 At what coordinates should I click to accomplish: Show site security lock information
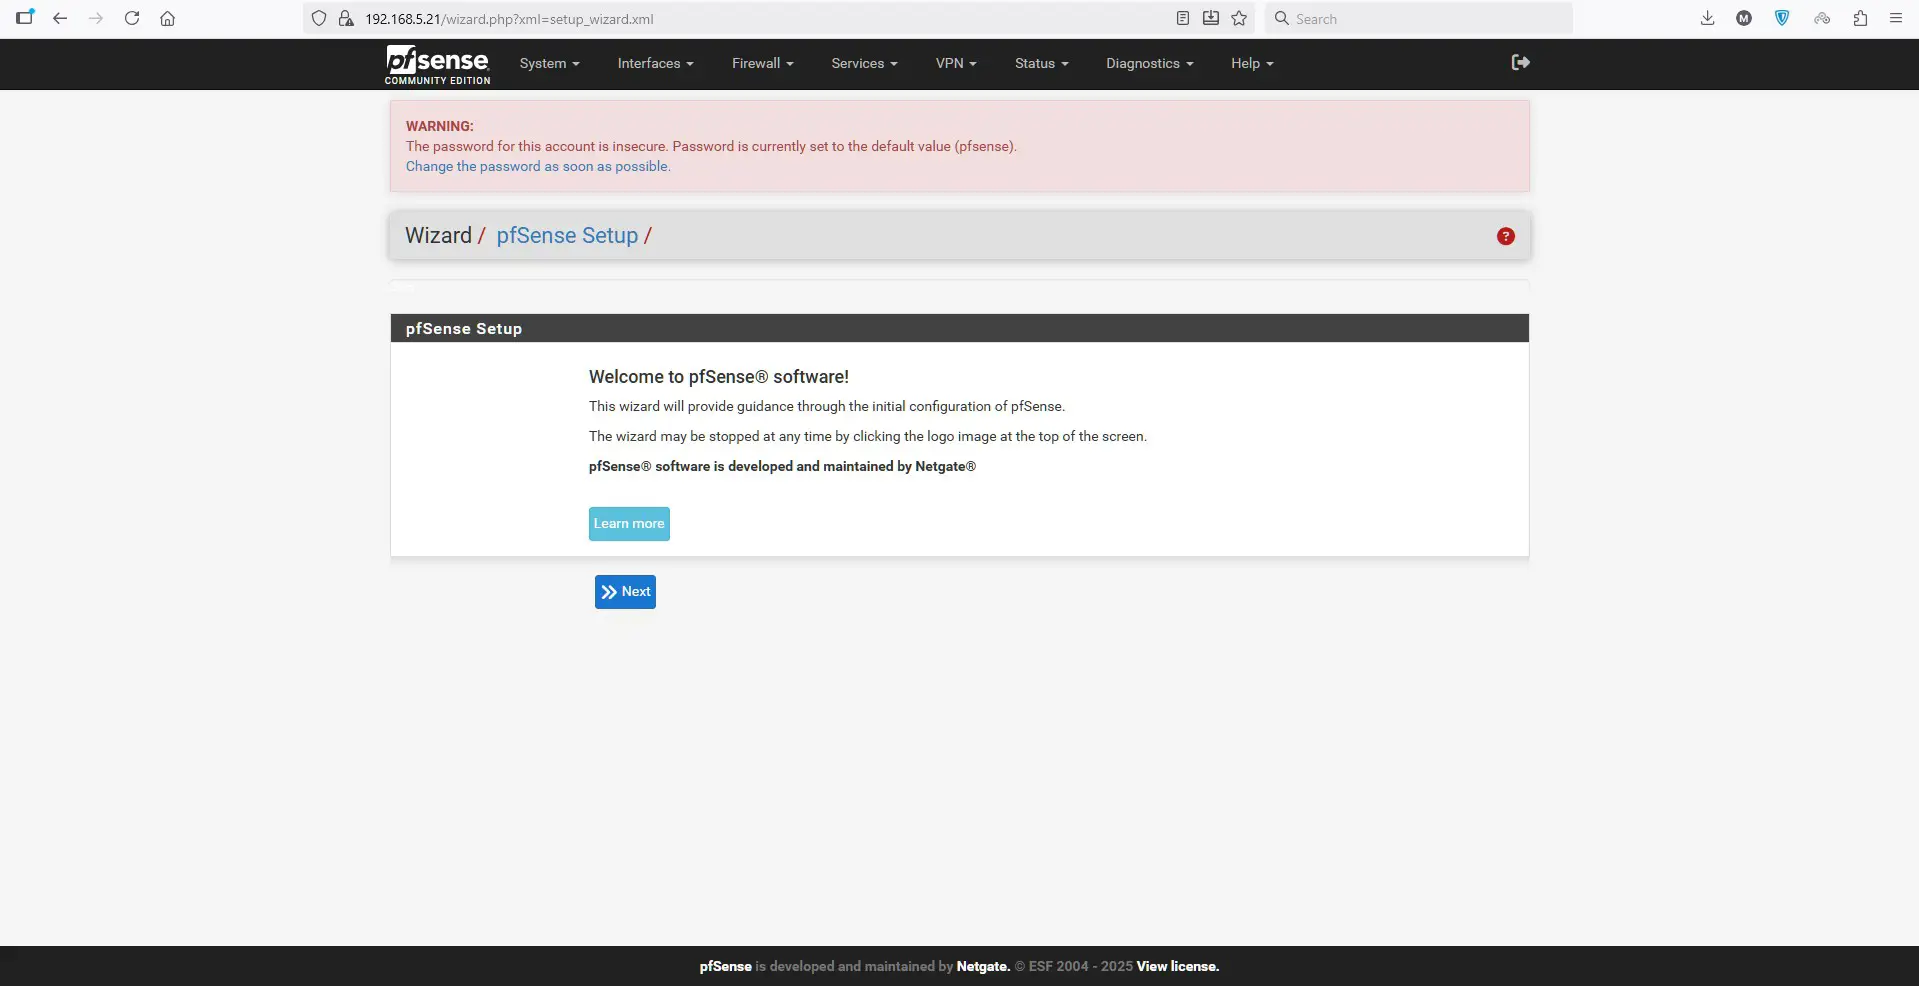click(x=346, y=18)
